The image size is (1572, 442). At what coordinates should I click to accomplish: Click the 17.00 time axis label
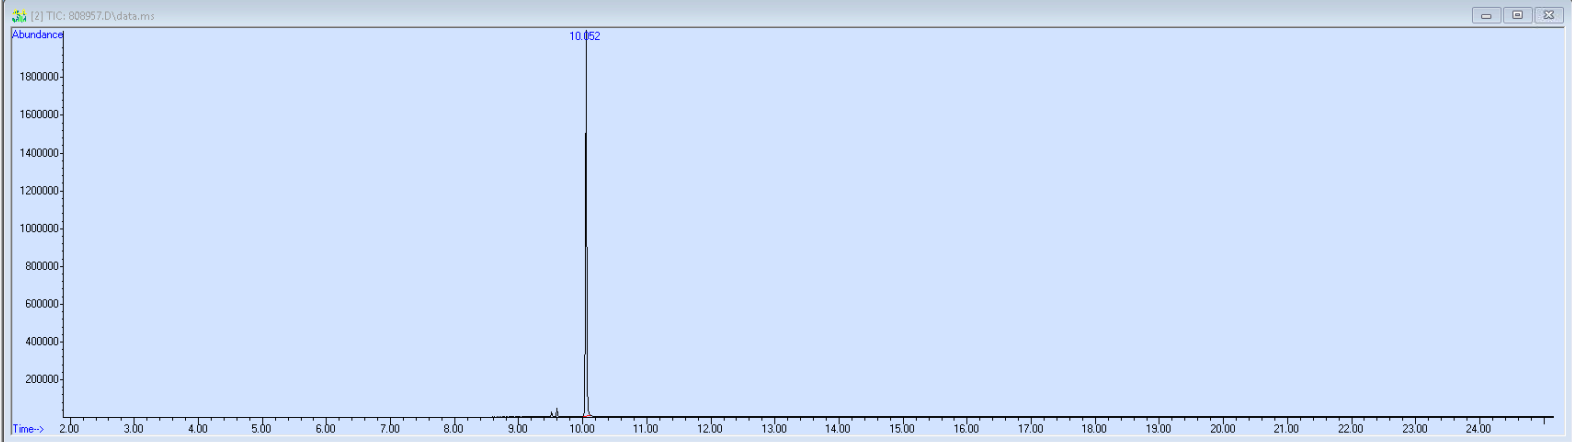(x=1030, y=429)
